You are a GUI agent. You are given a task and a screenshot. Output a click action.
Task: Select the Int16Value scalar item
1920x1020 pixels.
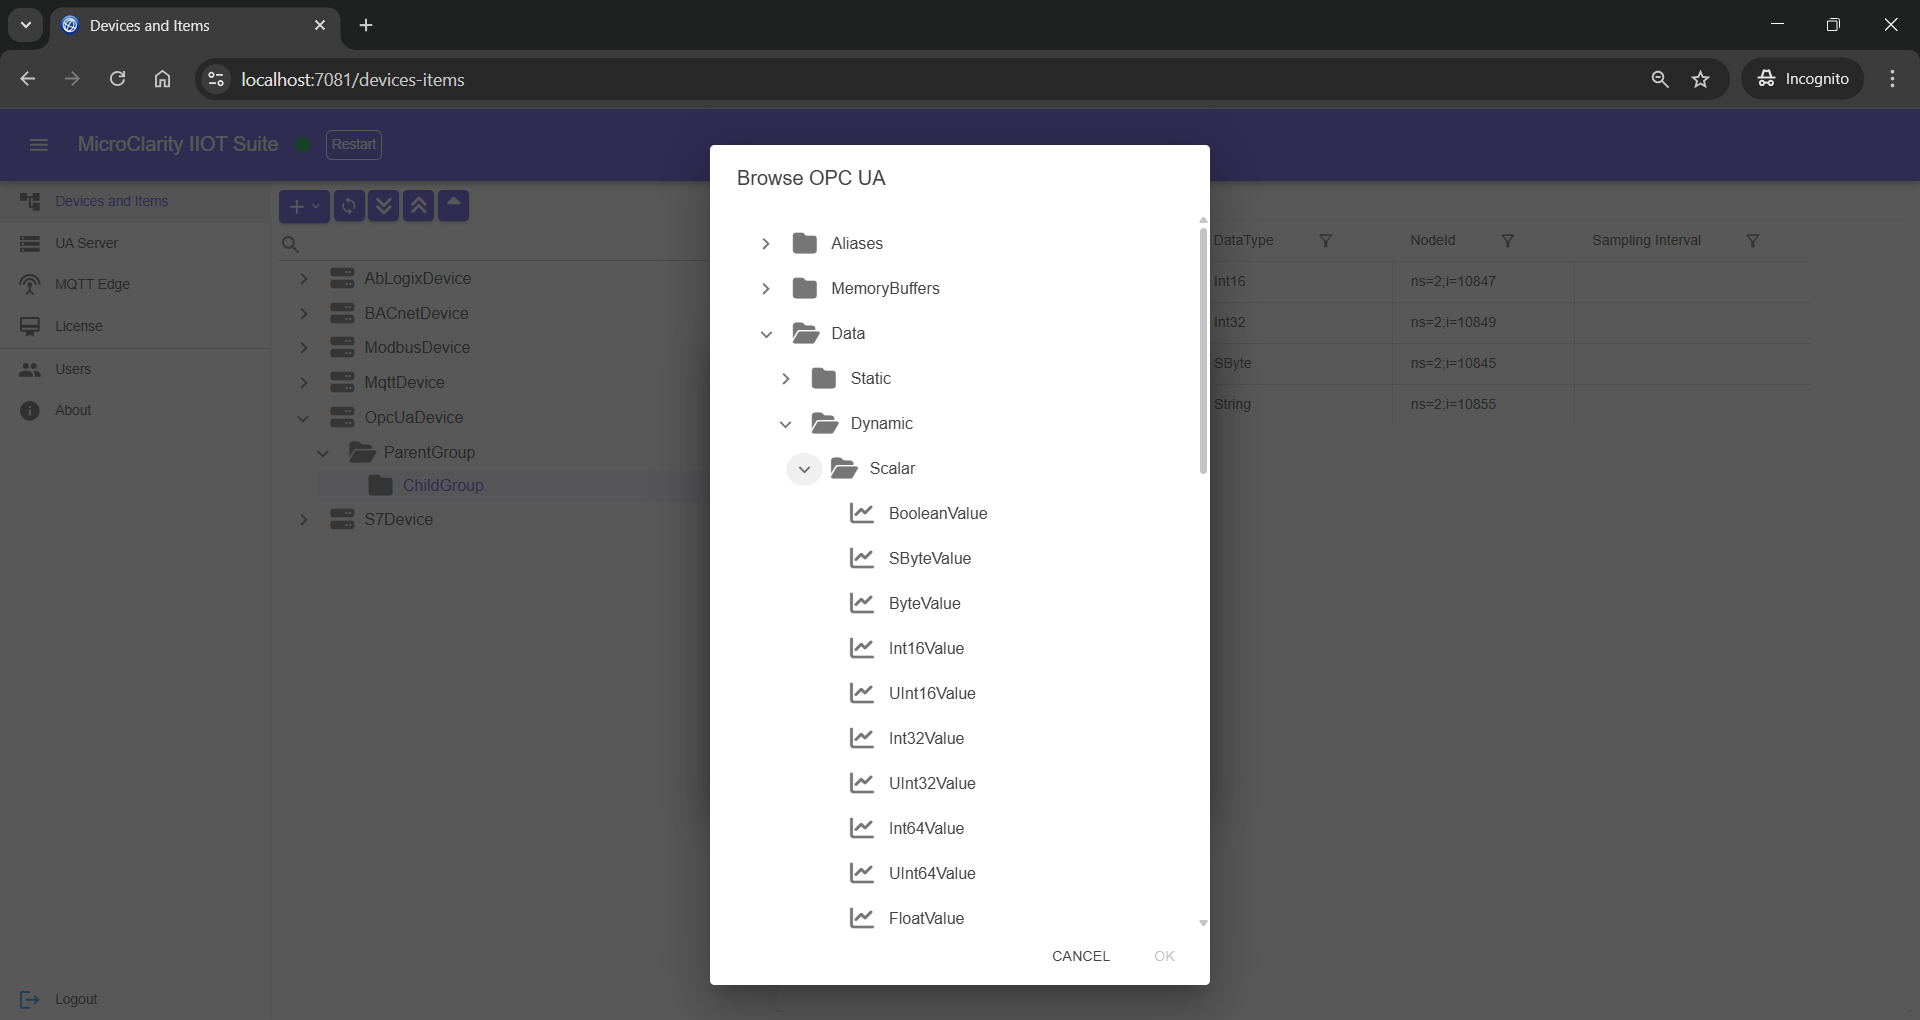click(x=928, y=648)
